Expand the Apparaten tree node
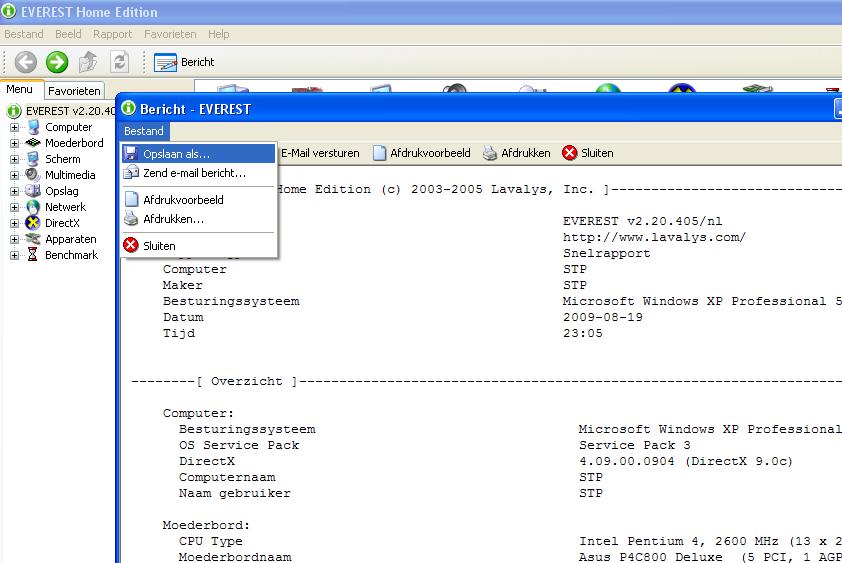Viewport: 842px width, 563px height. point(14,239)
